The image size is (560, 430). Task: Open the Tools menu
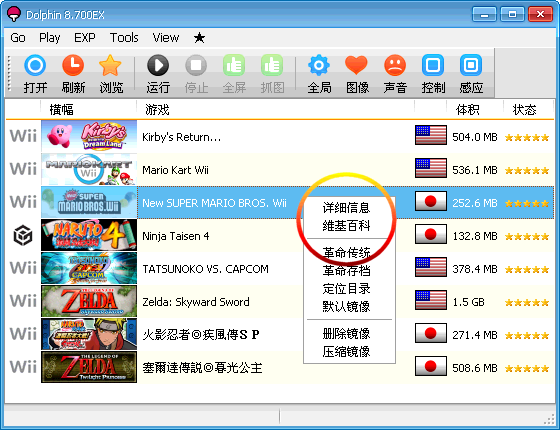(124, 38)
